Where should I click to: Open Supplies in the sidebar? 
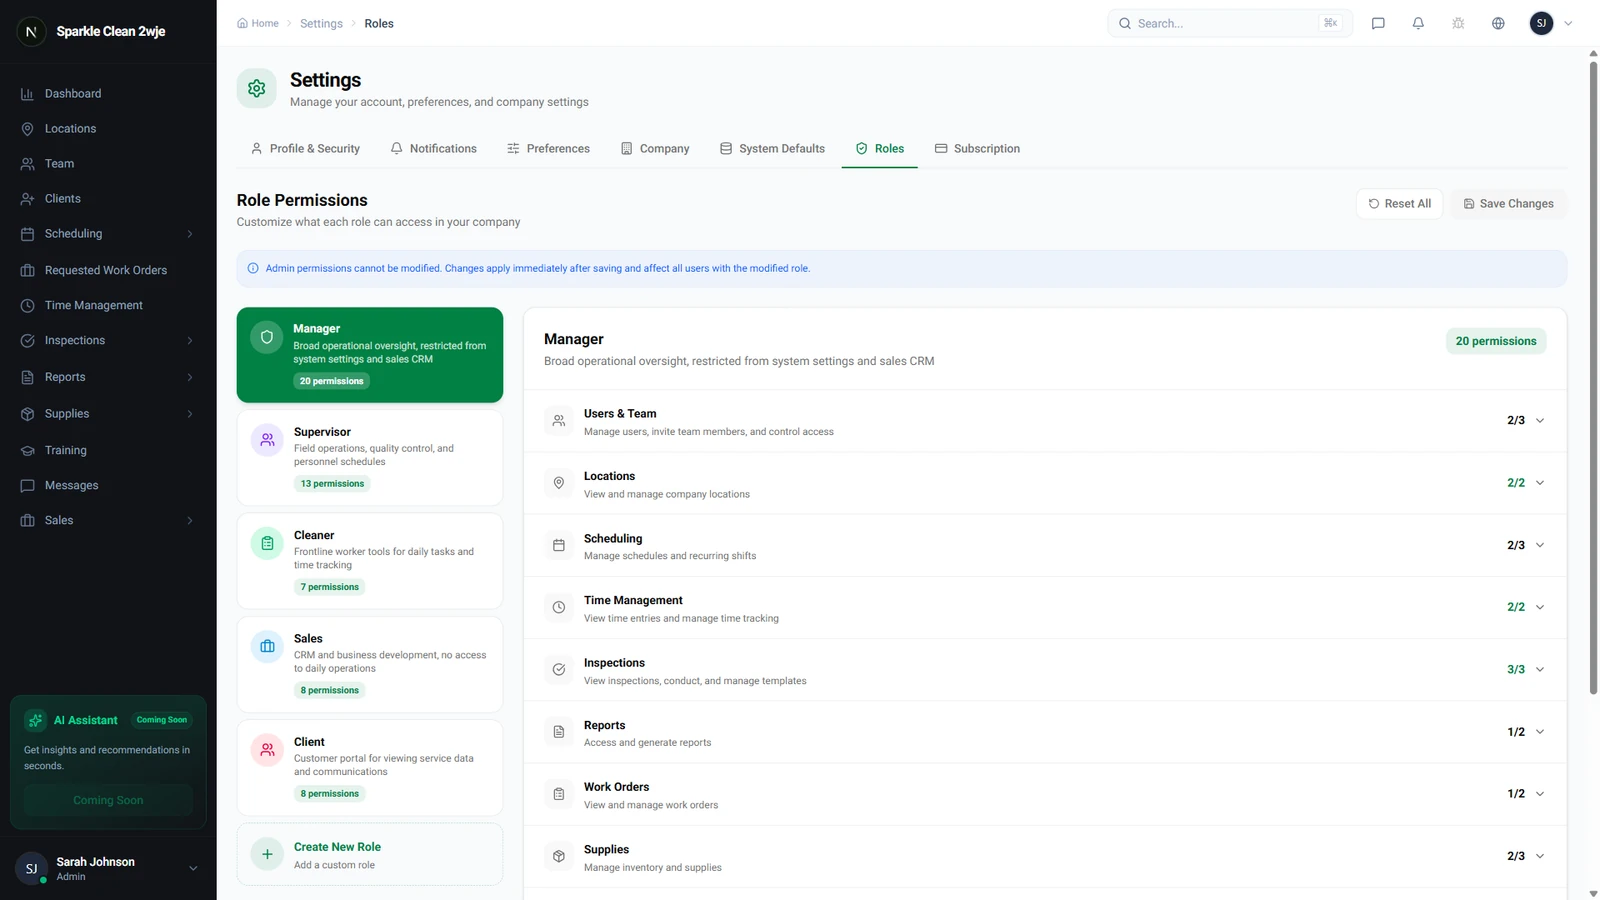pyautogui.click(x=108, y=414)
